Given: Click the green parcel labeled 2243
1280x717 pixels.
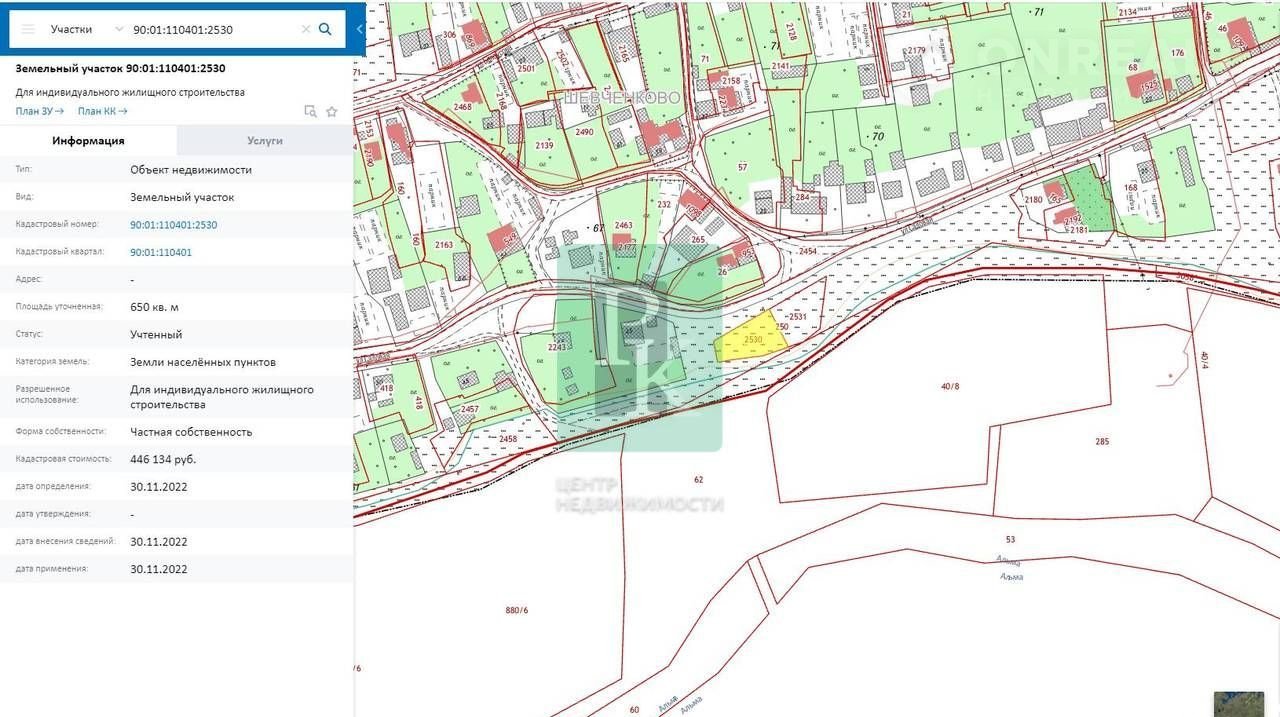Looking at the screenshot, I should coord(560,350).
